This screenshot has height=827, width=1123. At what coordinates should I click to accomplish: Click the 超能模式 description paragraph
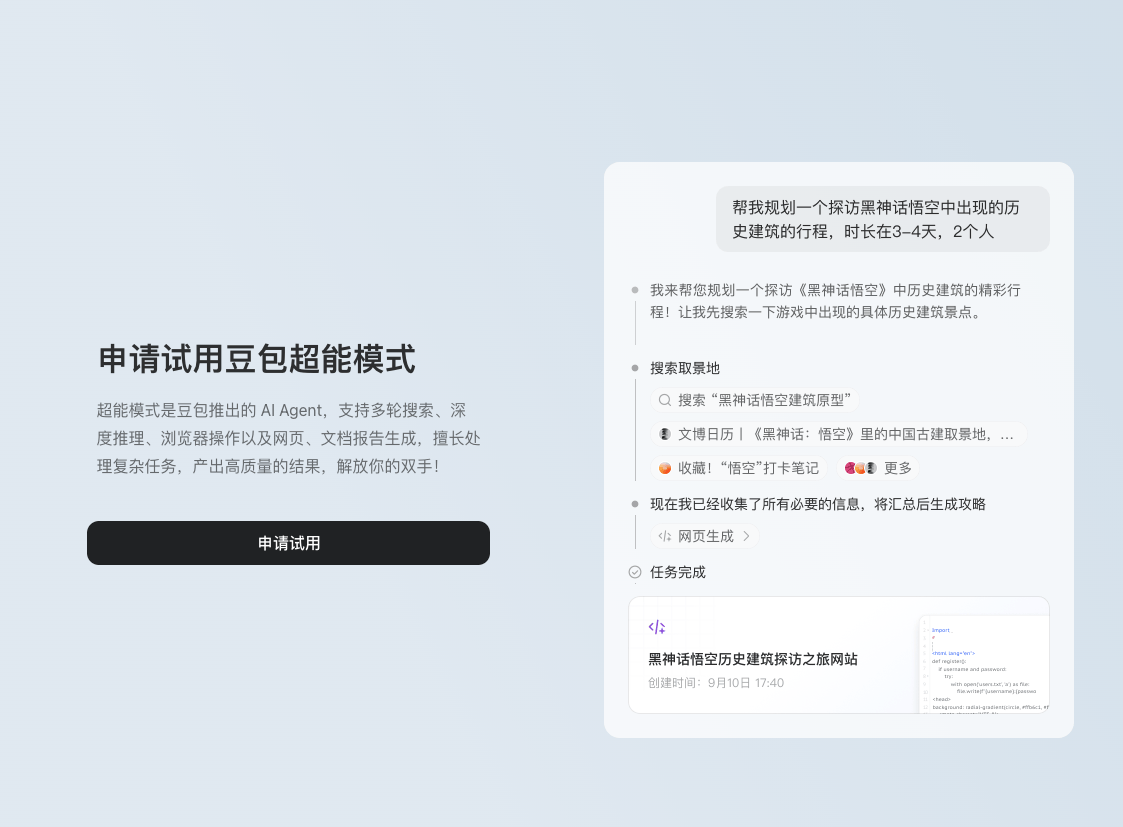tap(288, 438)
